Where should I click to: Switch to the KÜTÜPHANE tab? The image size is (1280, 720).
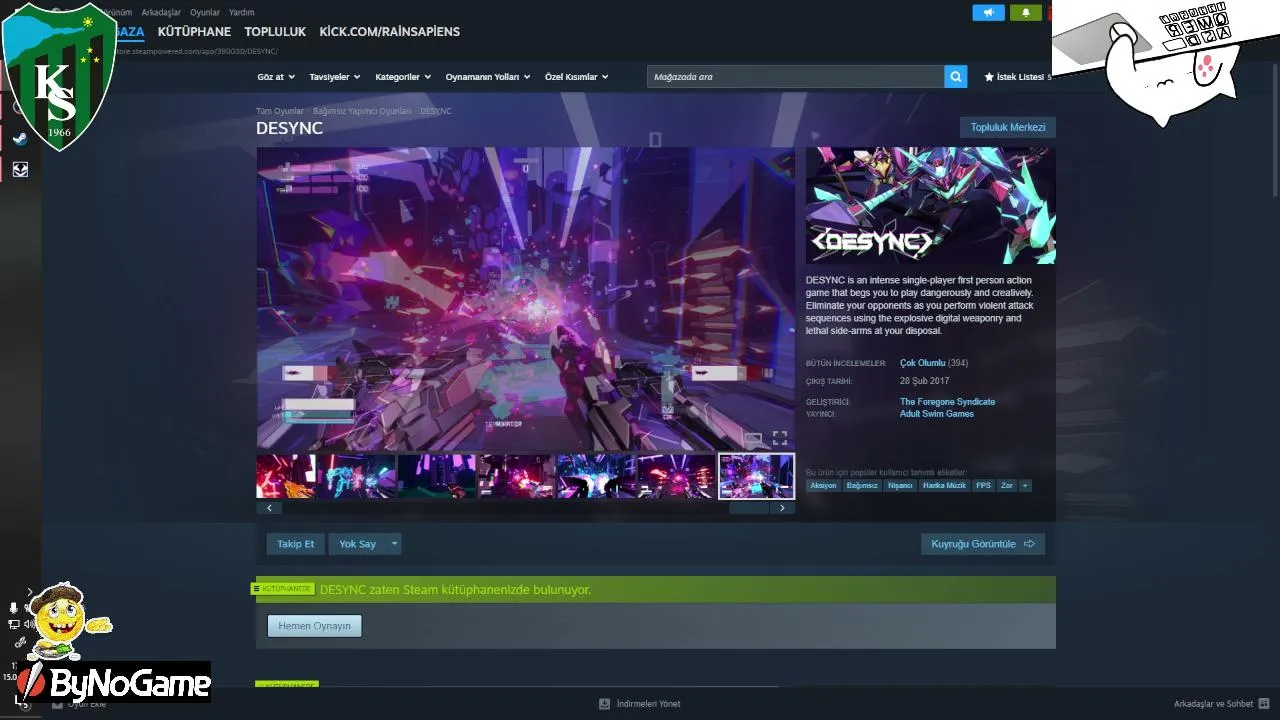[194, 32]
